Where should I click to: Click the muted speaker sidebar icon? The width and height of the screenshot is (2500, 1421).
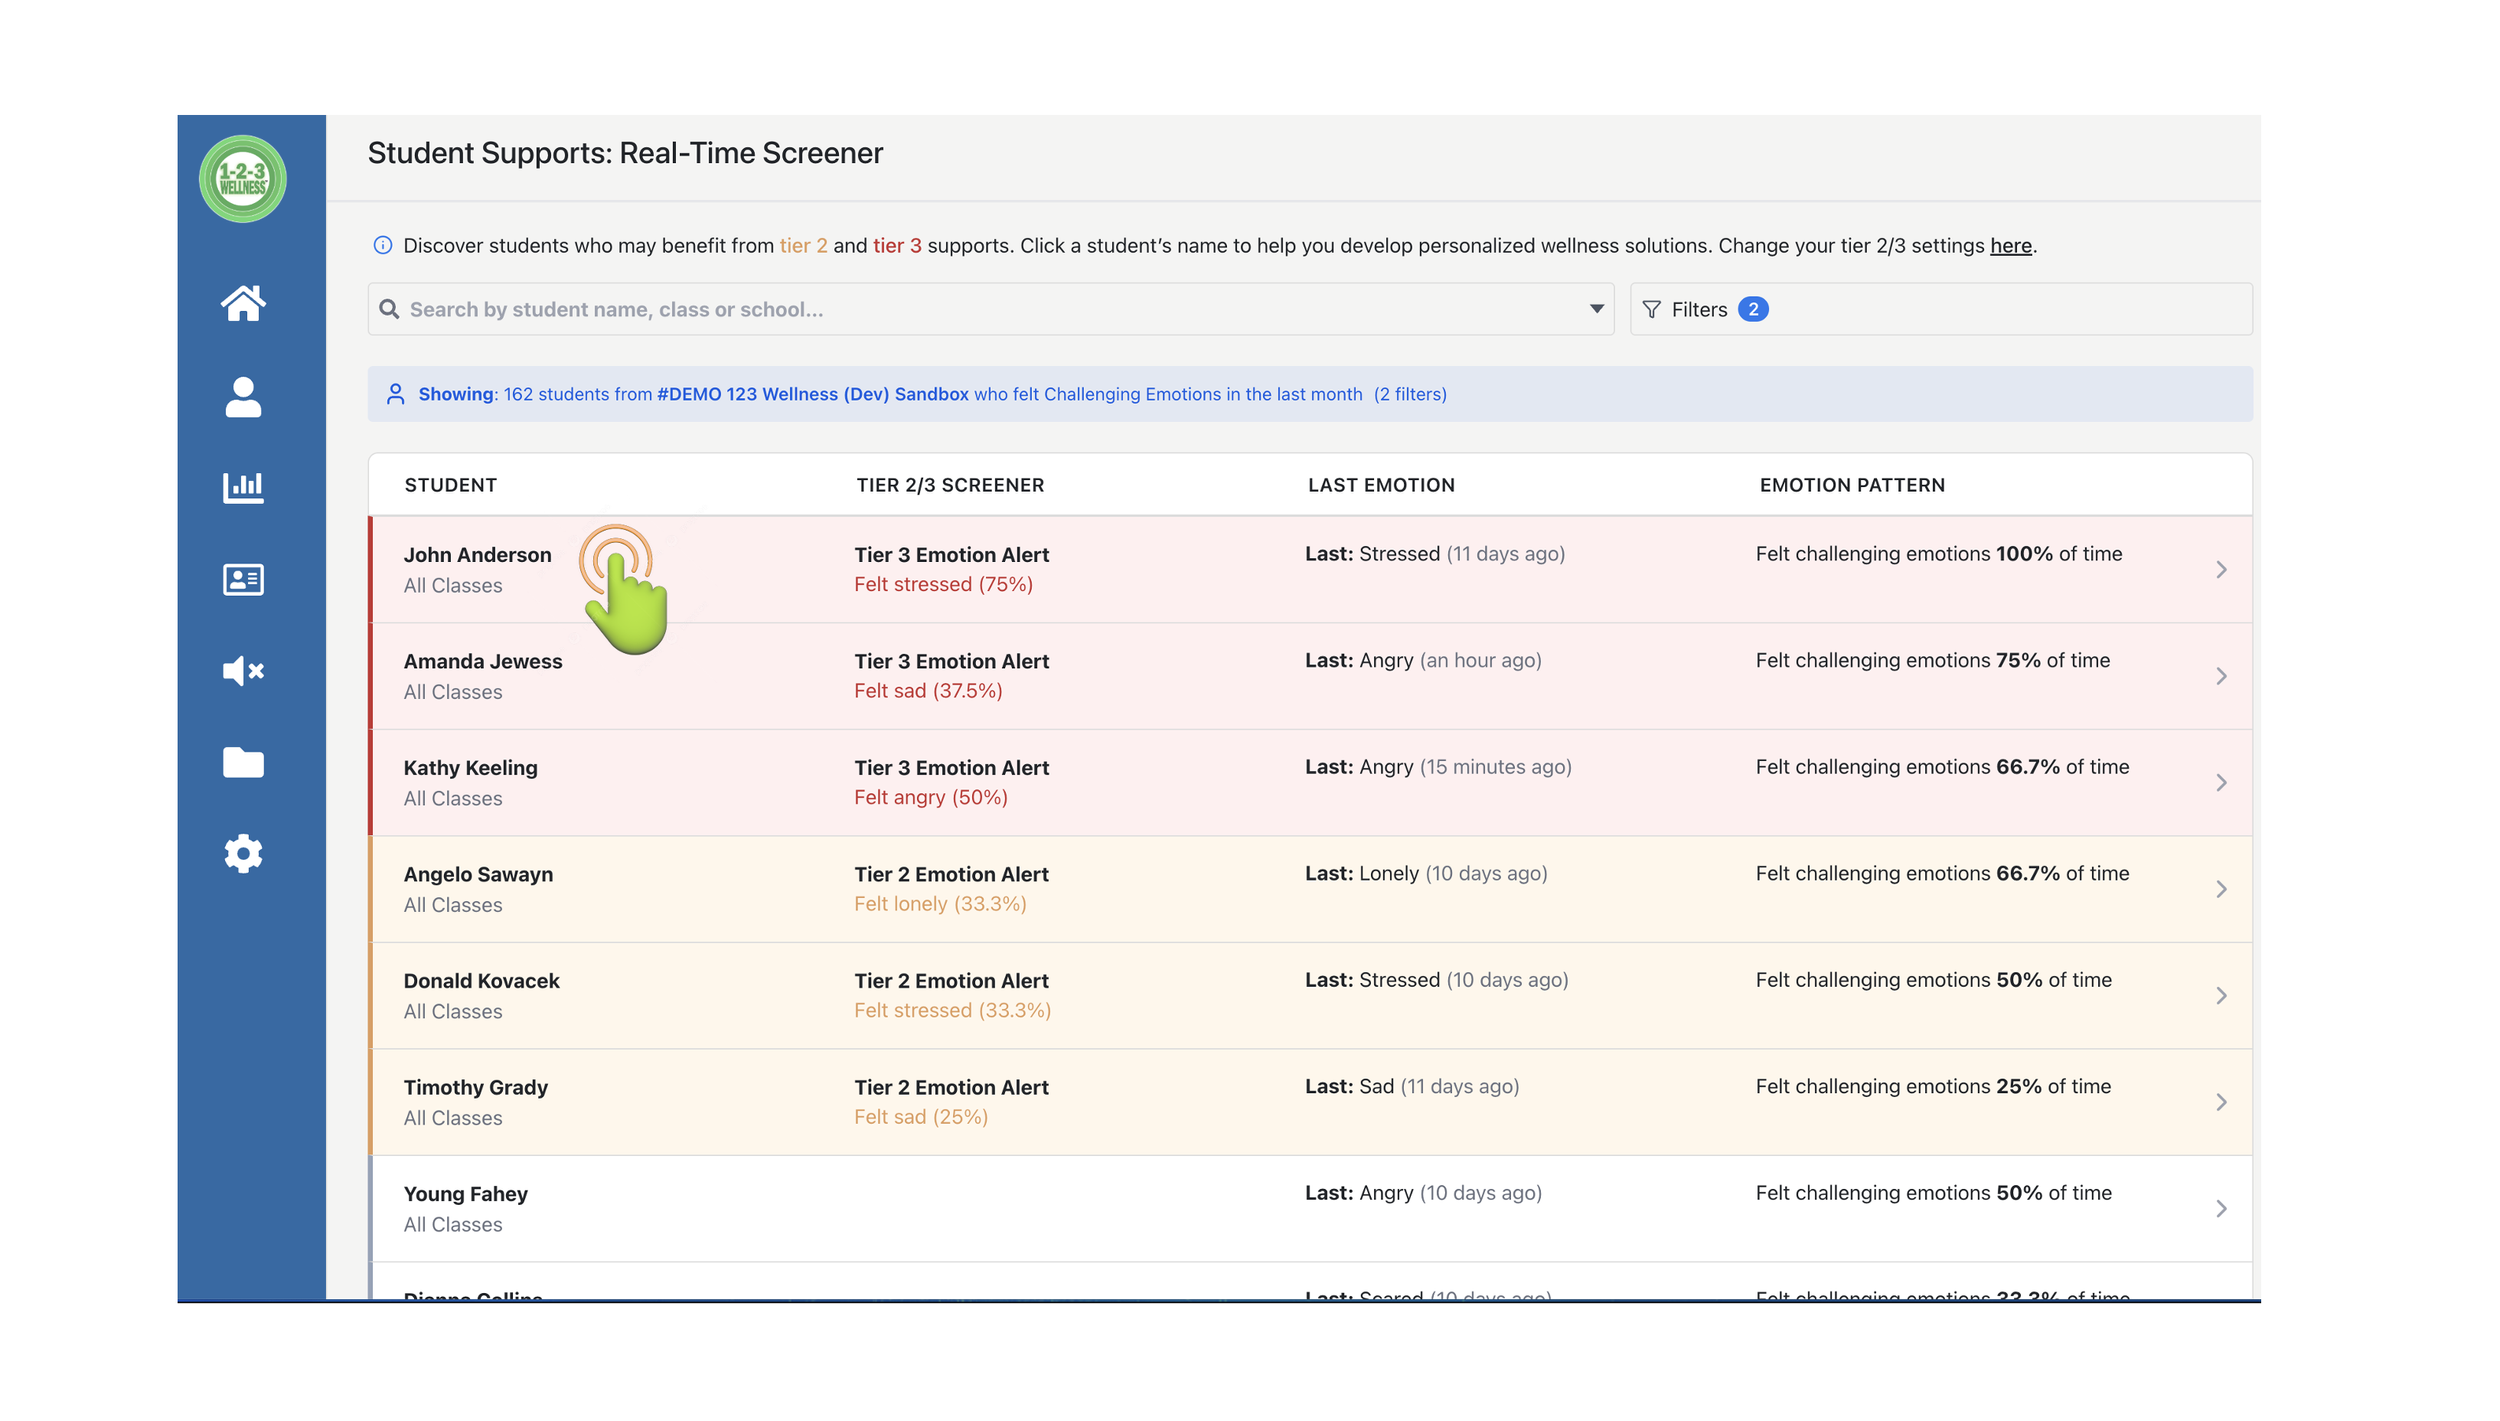pos(243,670)
